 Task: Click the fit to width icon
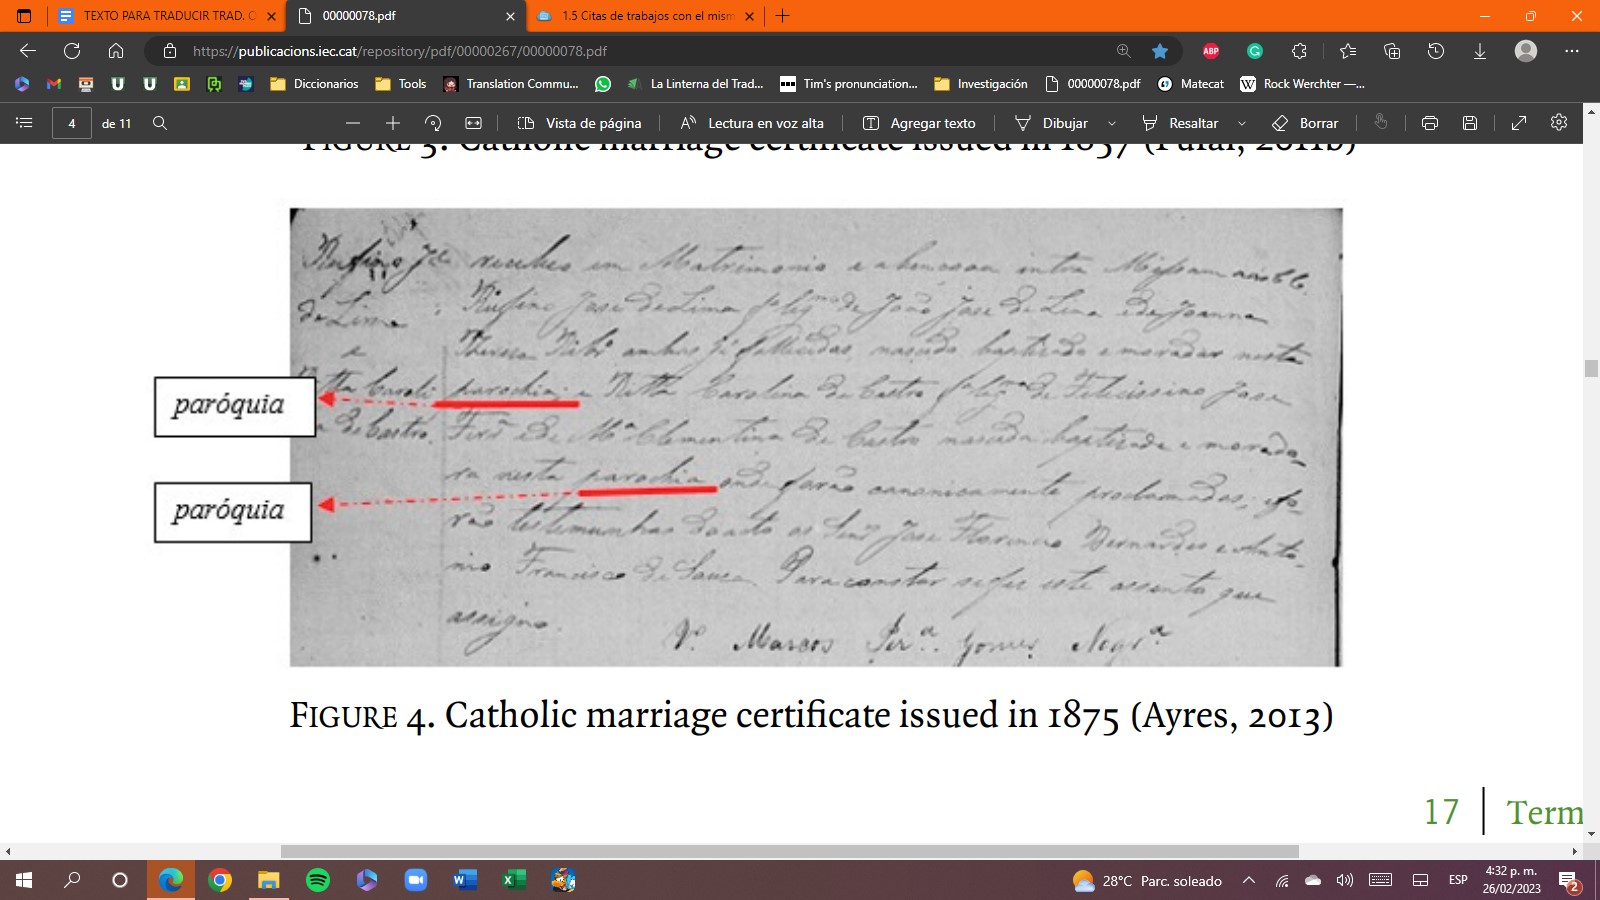coord(474,123)
